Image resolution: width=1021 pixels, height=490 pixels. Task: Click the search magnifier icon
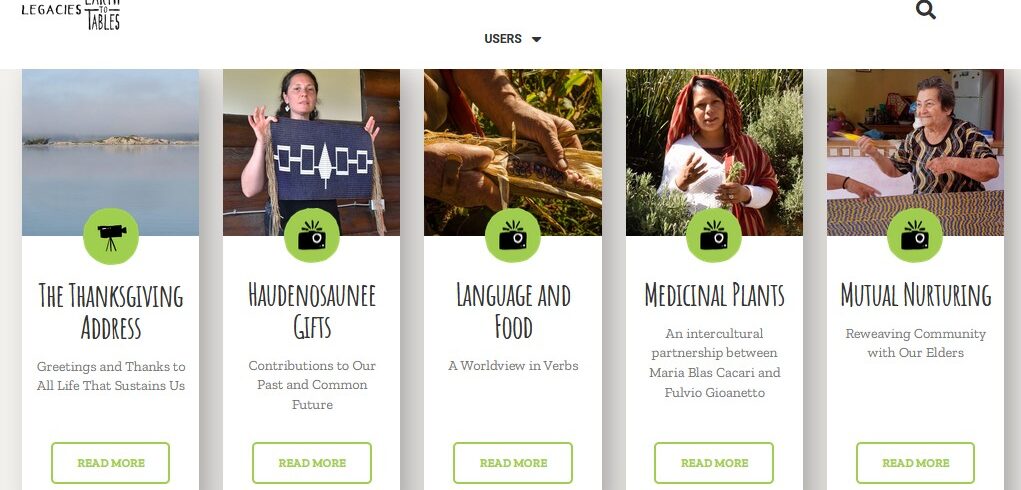[x=925, y=10]
